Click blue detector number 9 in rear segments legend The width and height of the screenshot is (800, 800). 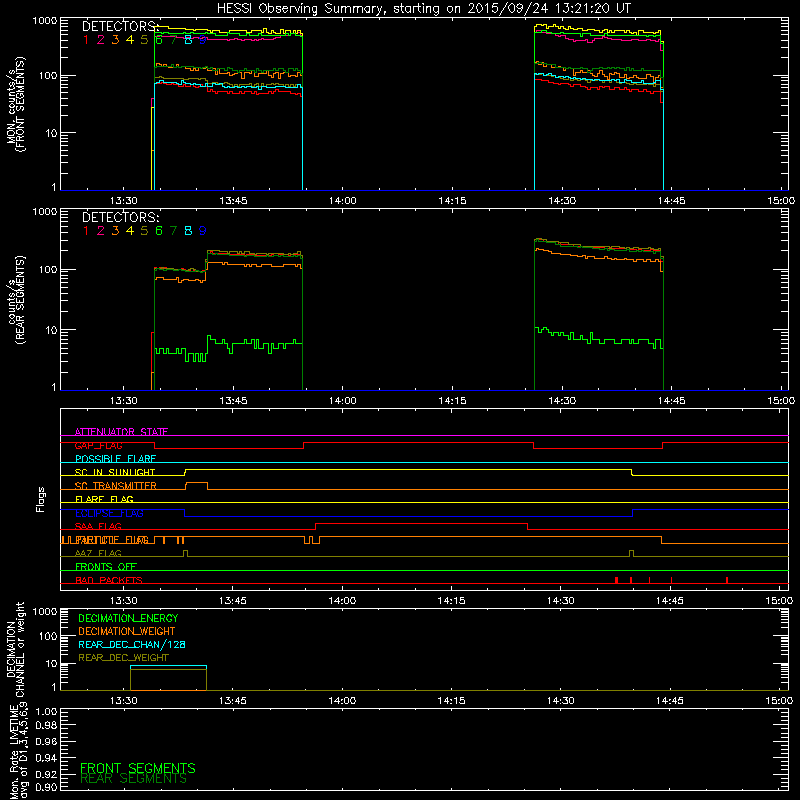pos(203,231)
